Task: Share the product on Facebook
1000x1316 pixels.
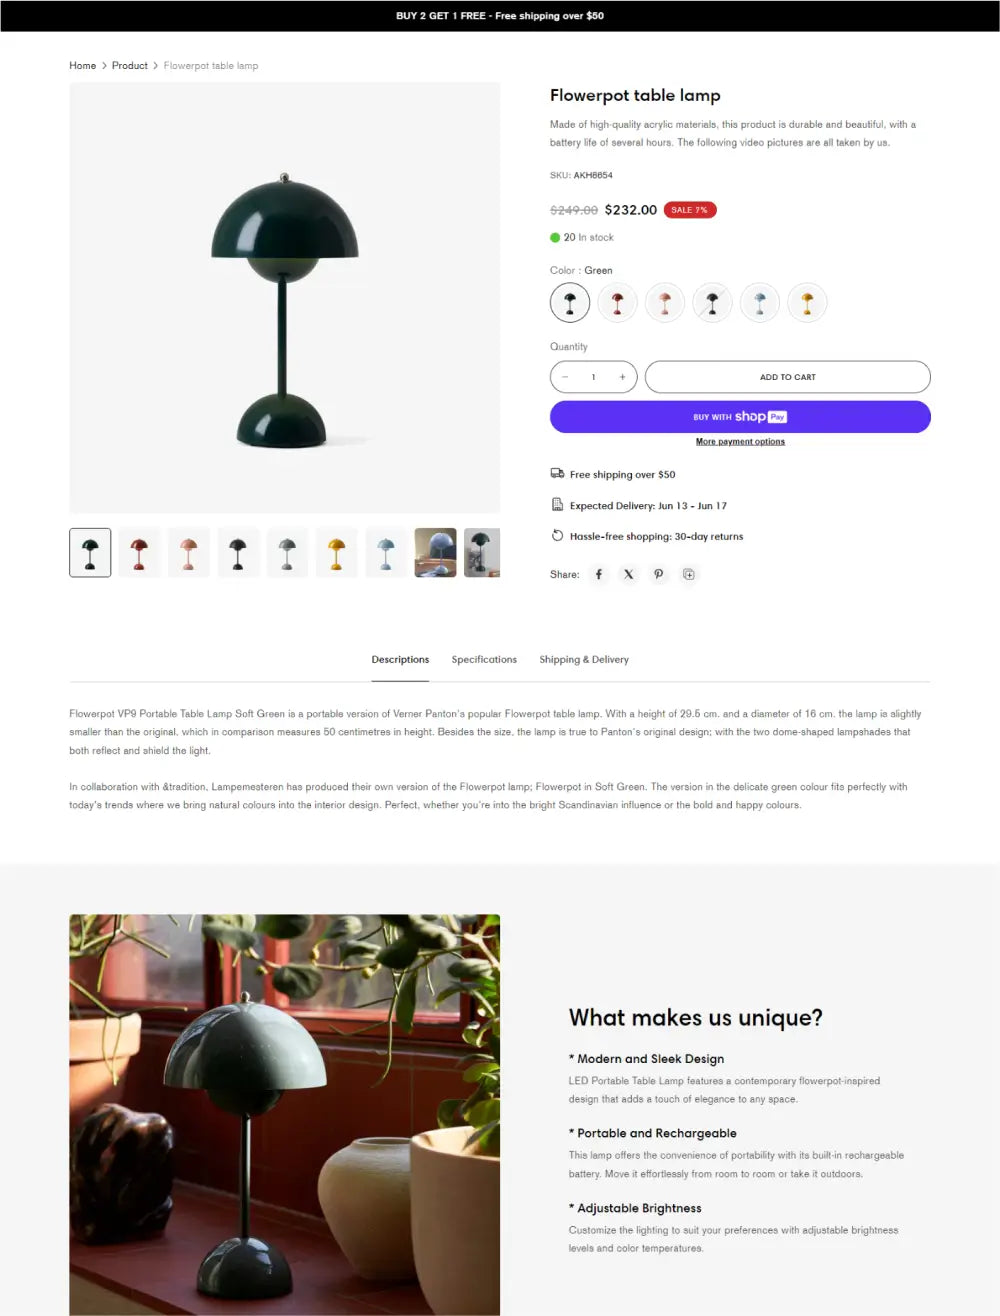Action: click(599, 574)
